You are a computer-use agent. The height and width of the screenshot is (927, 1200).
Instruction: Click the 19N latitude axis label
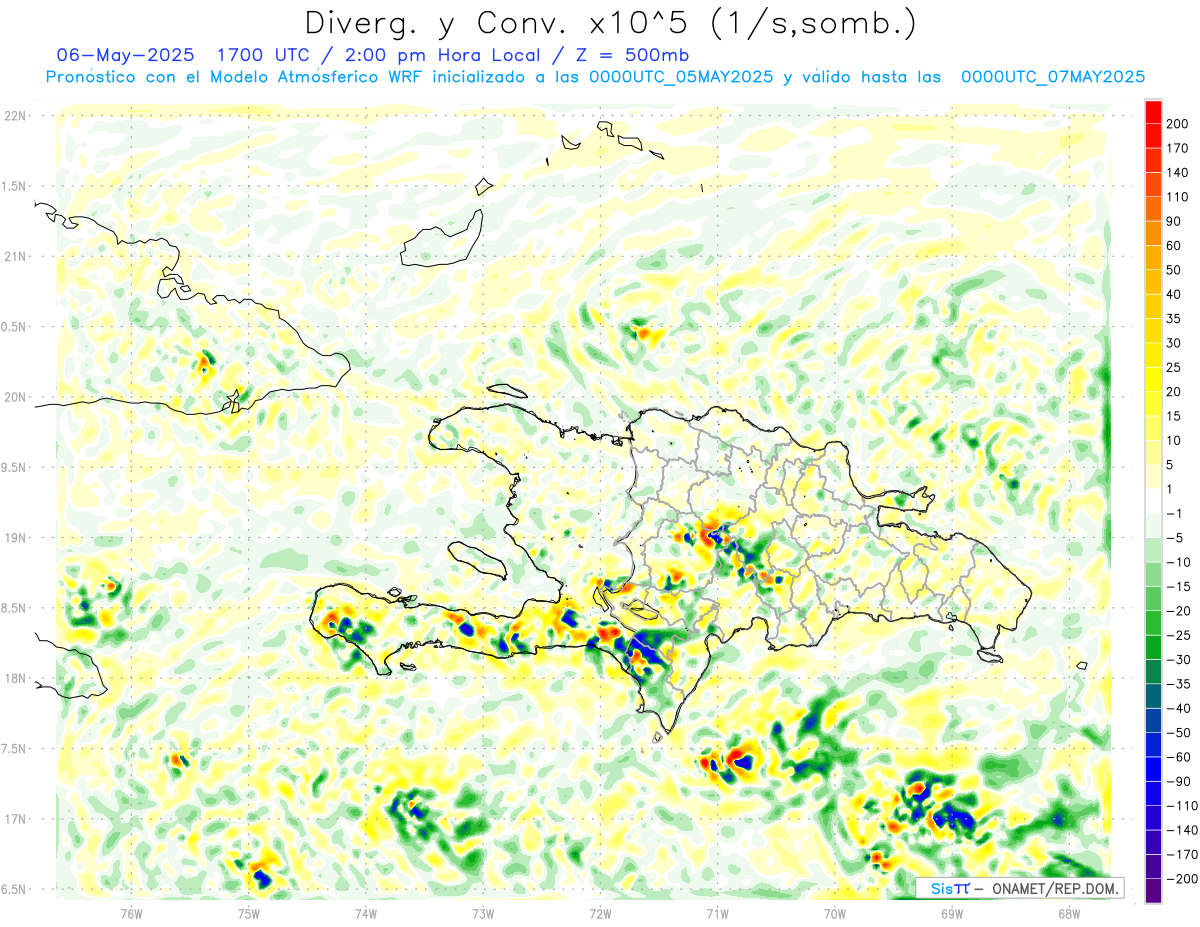[14, 537]
